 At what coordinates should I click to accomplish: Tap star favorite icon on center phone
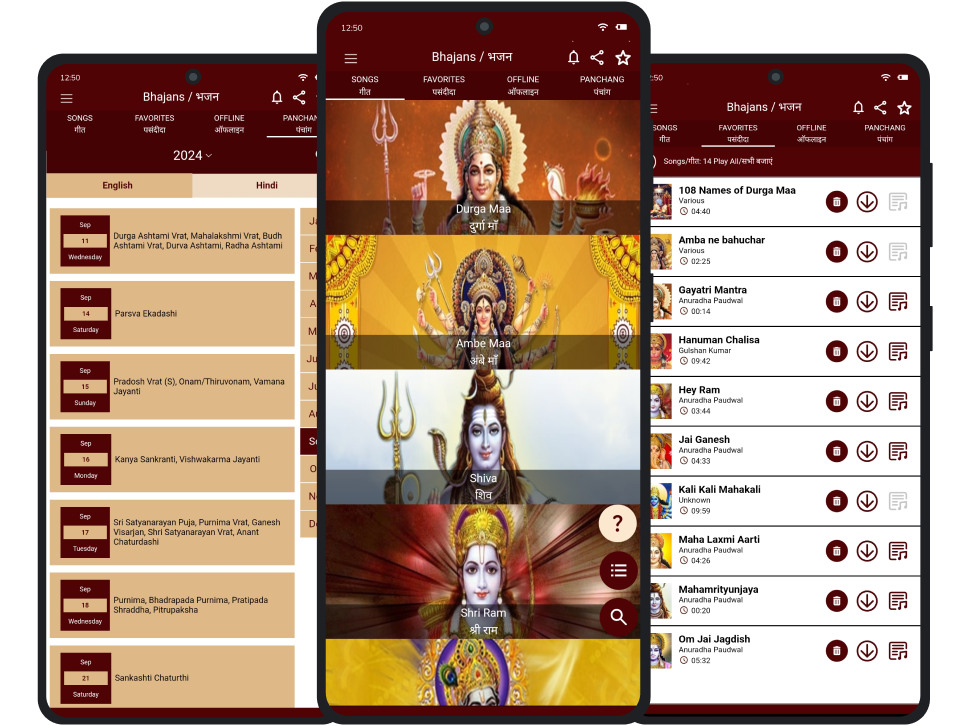(623, 58)
